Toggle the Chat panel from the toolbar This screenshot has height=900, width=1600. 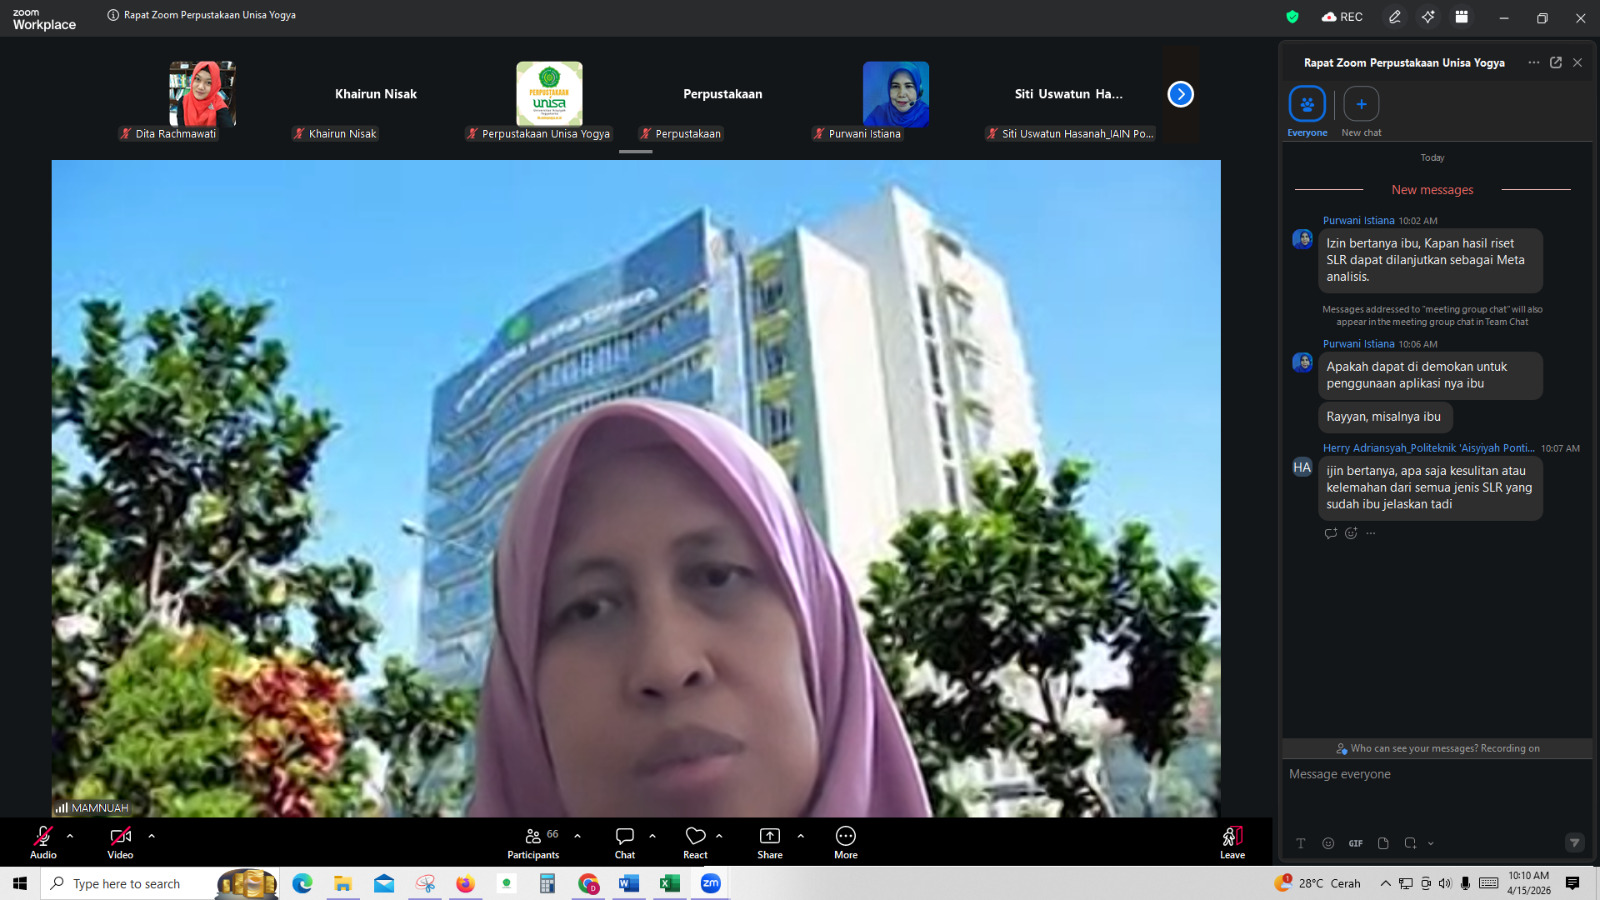point(625,841)
